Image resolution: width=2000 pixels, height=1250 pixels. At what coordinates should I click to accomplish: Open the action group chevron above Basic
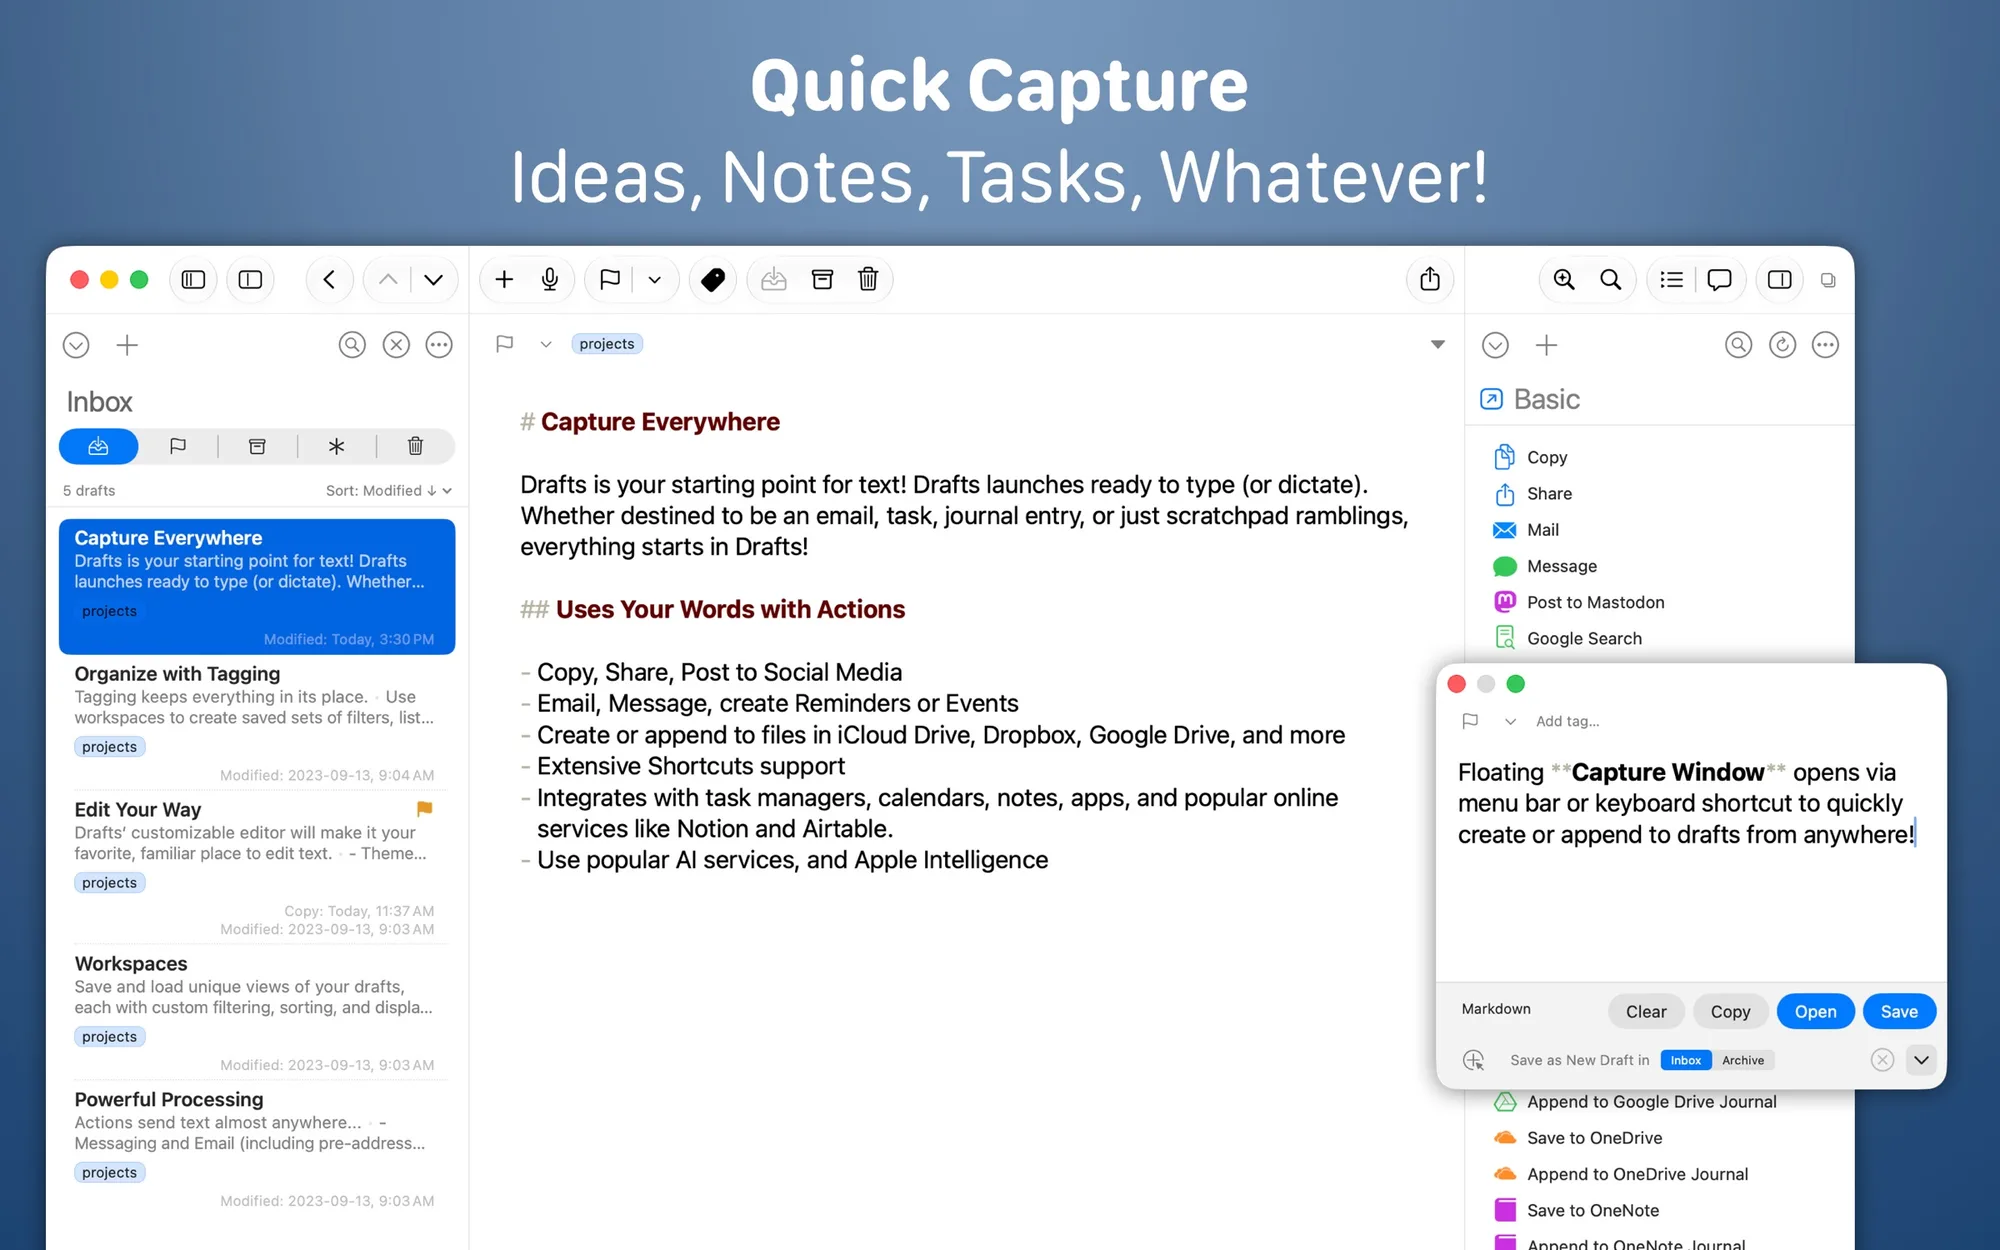click(1495, 345)
